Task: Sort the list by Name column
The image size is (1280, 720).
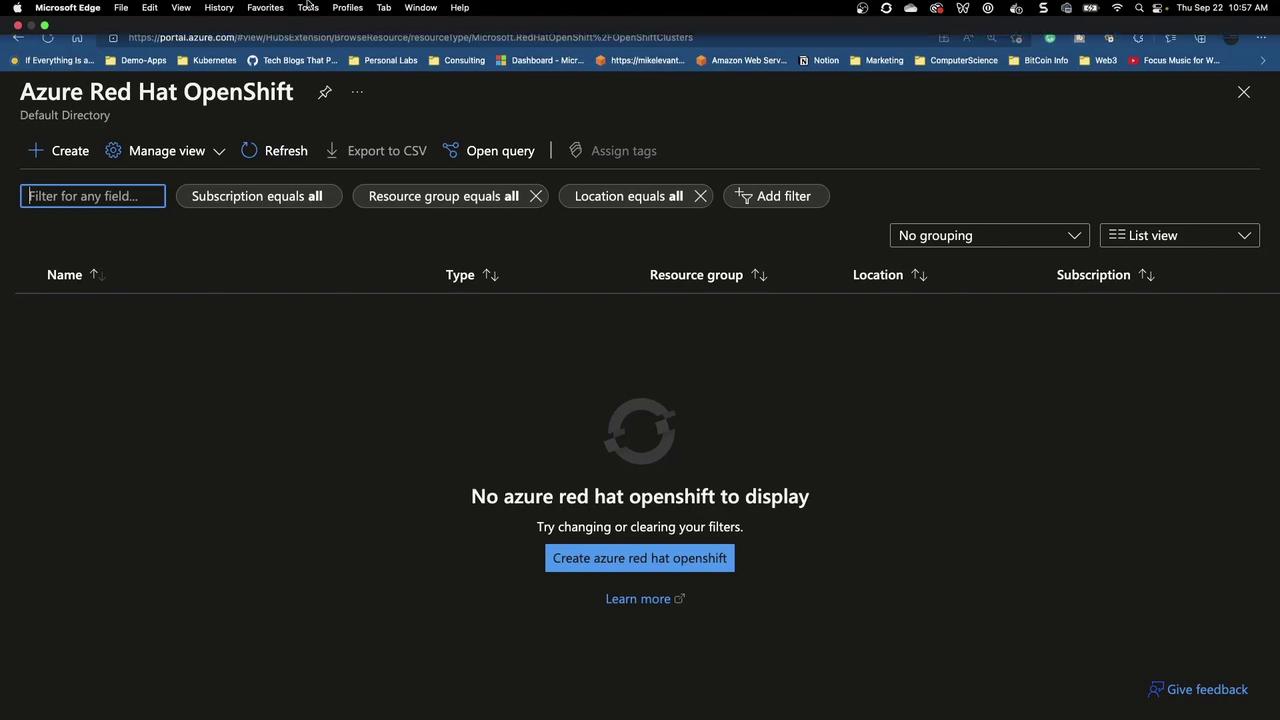Action: tap(76, 275)
